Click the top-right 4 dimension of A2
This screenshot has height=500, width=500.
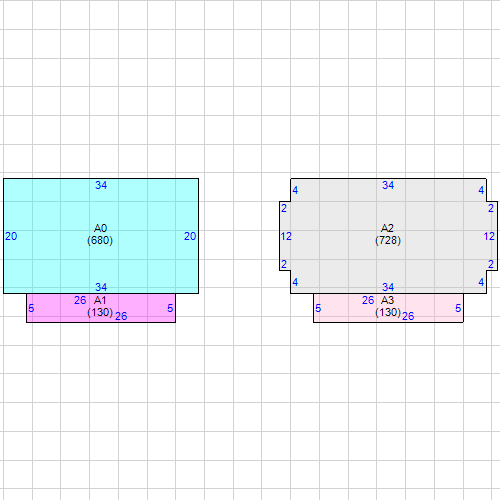(481, 190)
